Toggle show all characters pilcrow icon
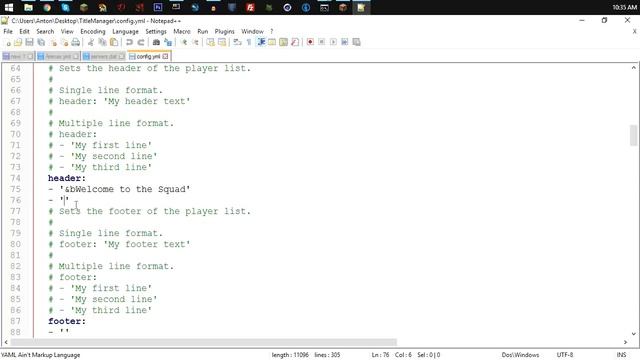 [x=249, y=42]
